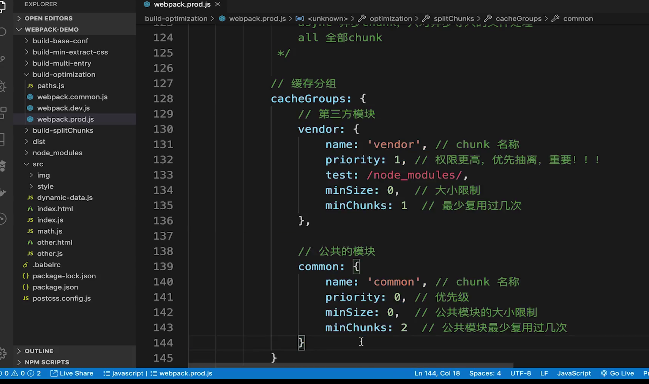649x384 pixels.
Task: Open the Explorer view in activity bar
Action: click(x=2, y=7)
